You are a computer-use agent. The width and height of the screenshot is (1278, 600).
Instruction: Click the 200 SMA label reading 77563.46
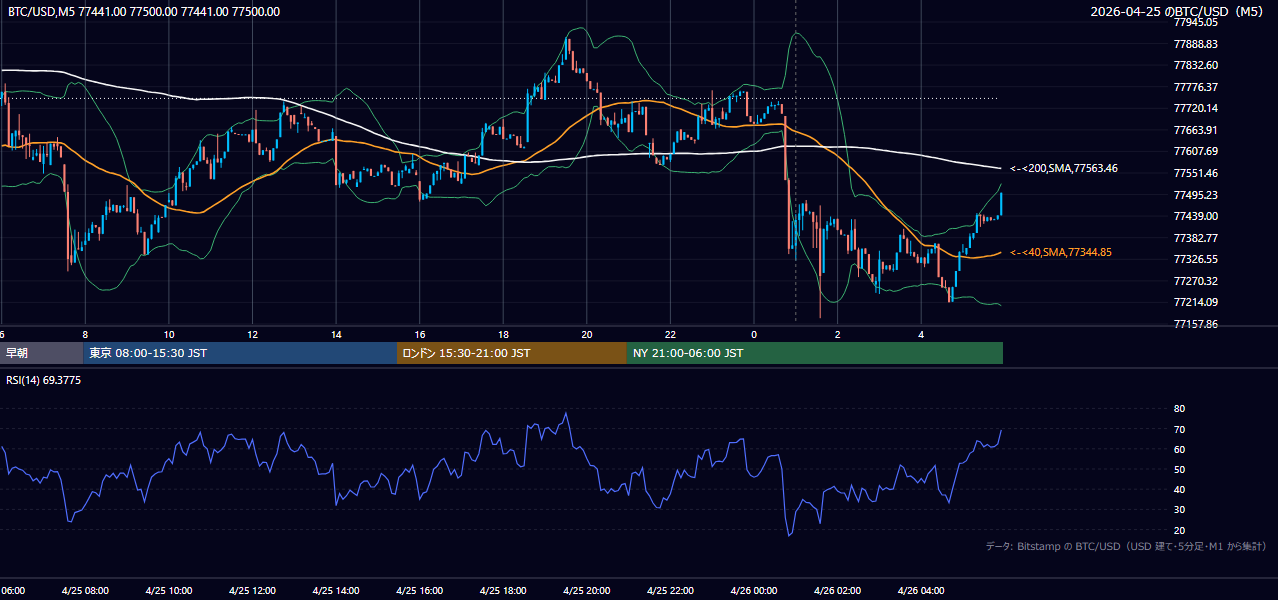coord(1064,168)
